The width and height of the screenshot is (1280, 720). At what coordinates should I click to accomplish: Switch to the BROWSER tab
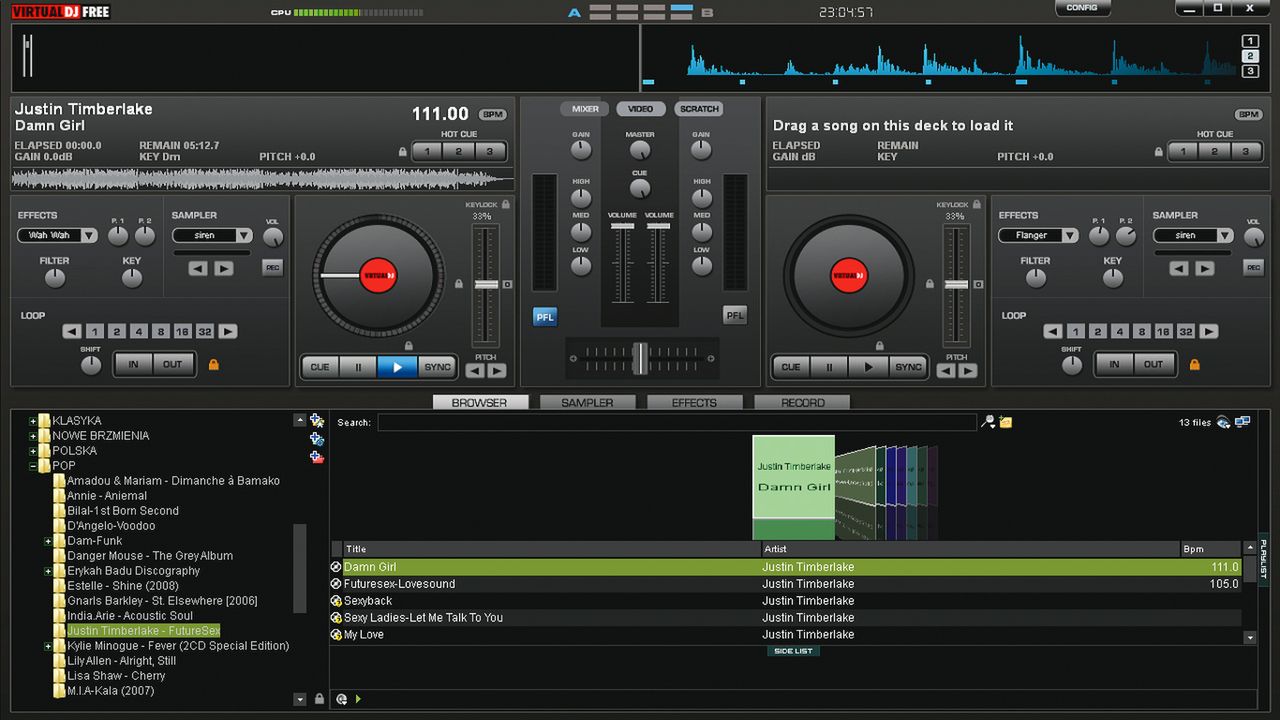[x=480, y=402]
